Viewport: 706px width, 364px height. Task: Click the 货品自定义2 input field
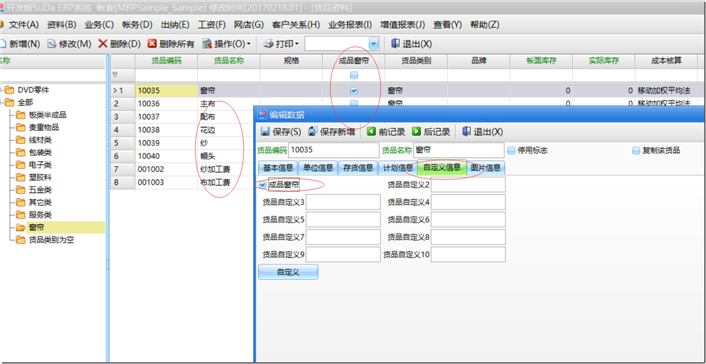(x=468, y=184)
